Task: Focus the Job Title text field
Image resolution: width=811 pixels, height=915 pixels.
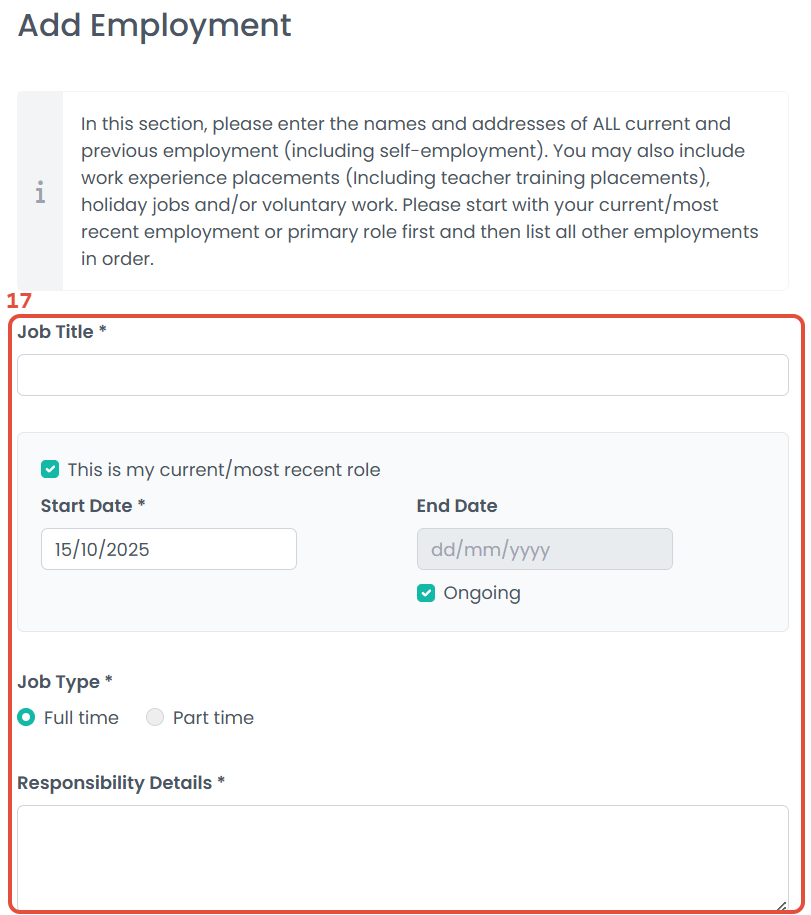Action: click(402, 375)
